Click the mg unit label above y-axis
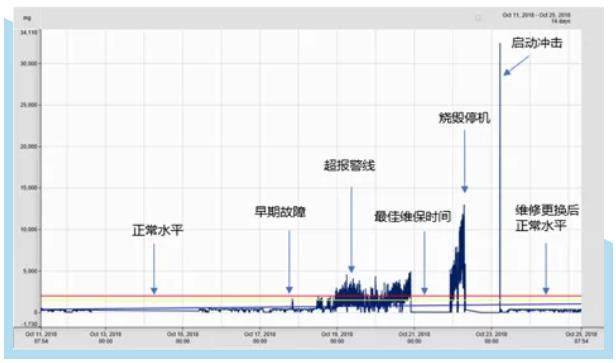The width and height of the screenshot is (616, 363). pyautogui.click(x=27, y=18)
